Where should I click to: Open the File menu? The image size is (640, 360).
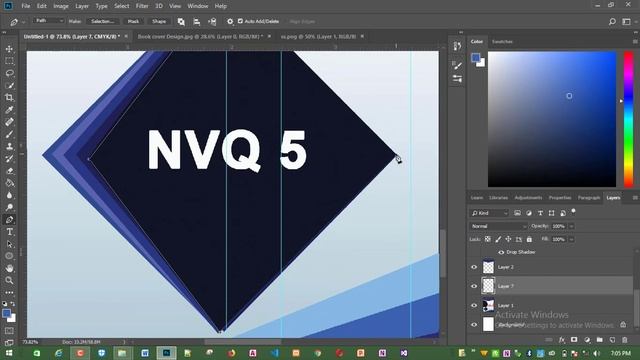[x=26, y=6]
